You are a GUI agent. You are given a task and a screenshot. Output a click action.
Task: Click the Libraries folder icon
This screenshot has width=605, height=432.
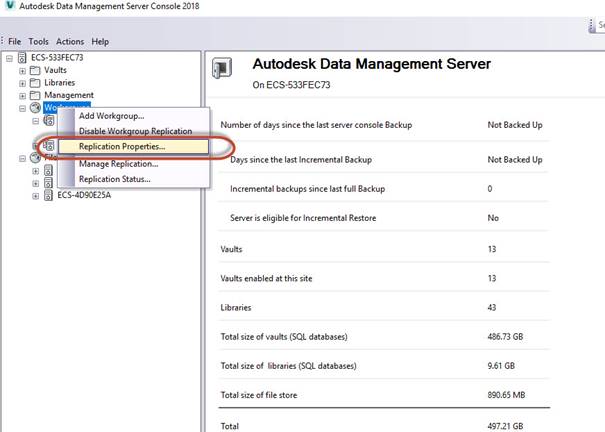pyautogui.click(x=35, y=83)
